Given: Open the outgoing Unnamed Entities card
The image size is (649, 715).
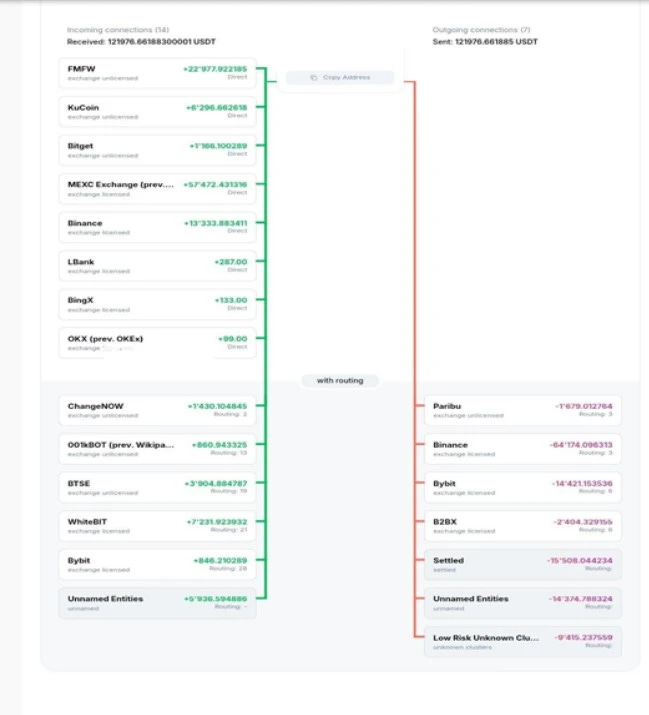Looking at the screenshot, I should pos(523,603).
